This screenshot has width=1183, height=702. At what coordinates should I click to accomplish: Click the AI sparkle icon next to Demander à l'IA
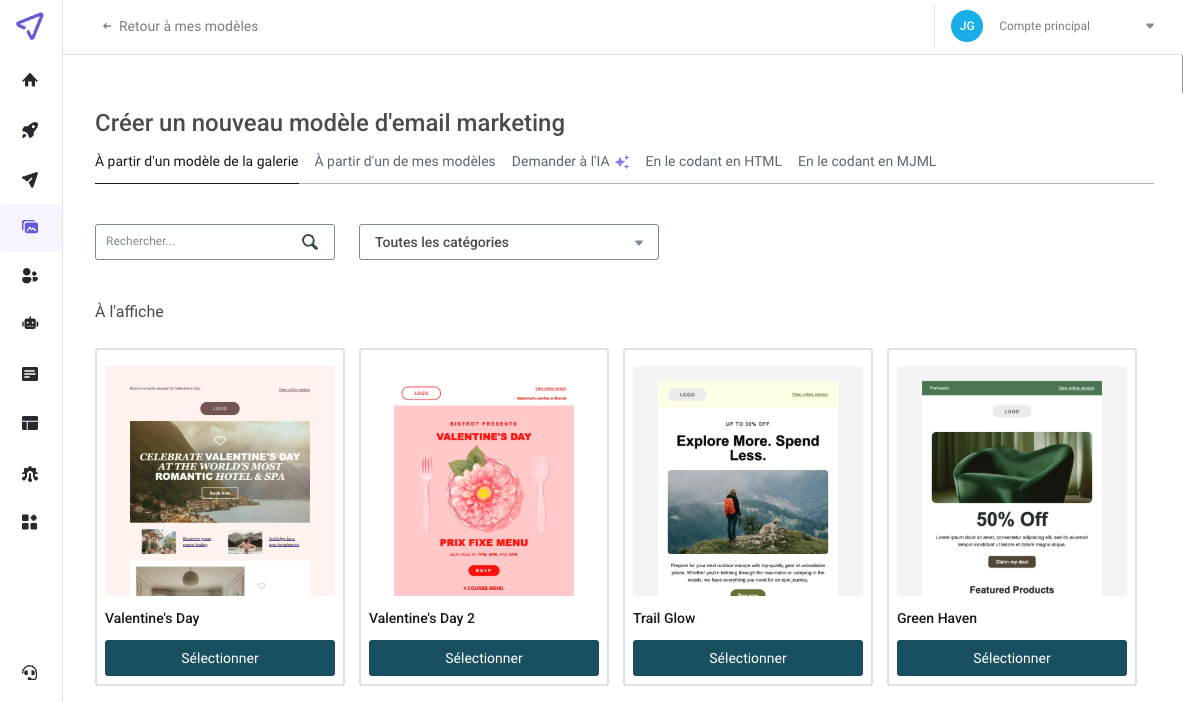point(622,162)
